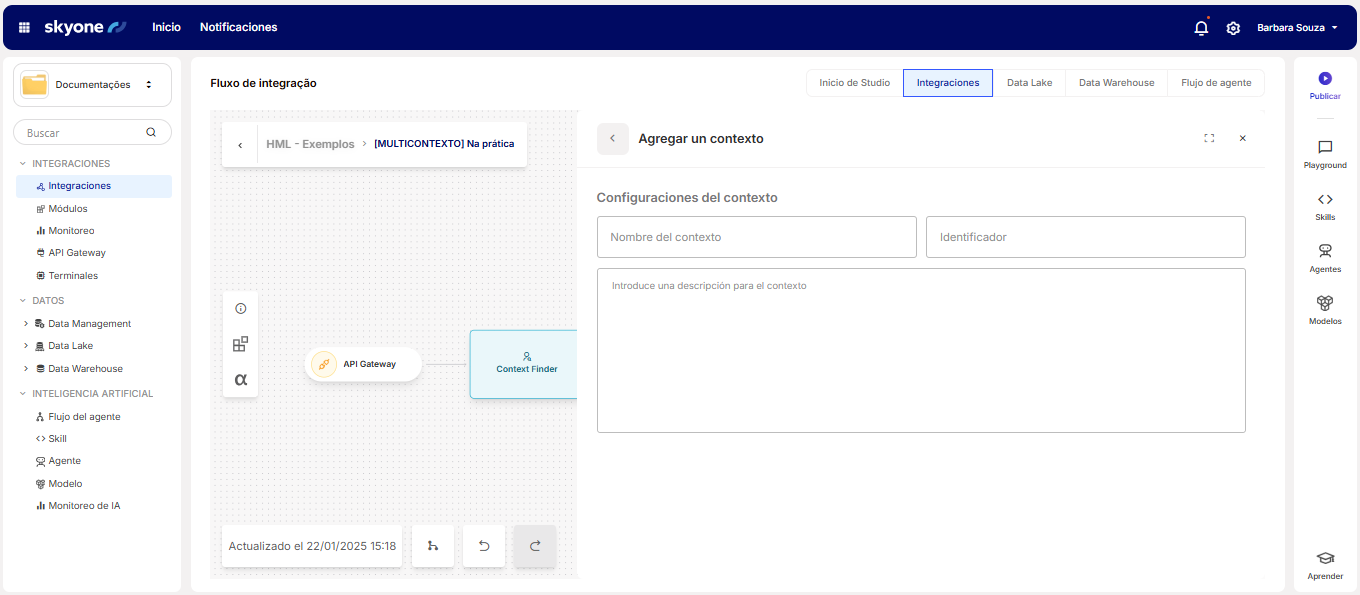Click the Nombre del contexto field

tap(756, 237)
